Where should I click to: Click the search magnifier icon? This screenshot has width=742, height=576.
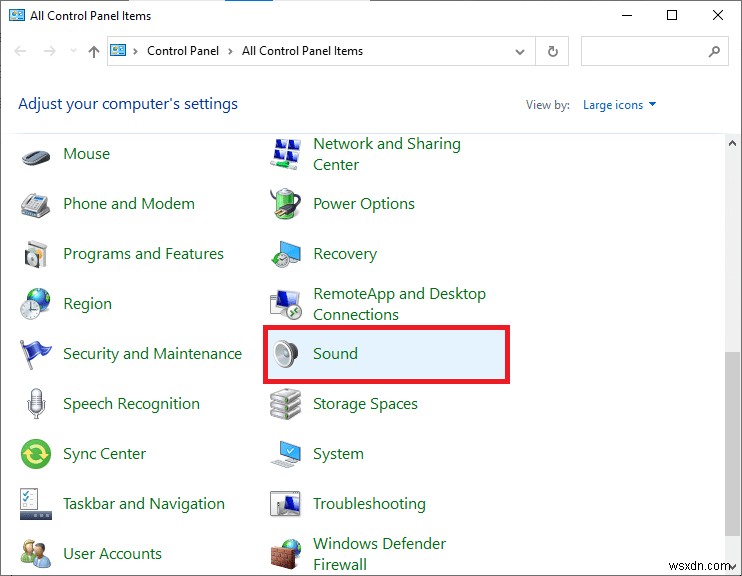714,51
